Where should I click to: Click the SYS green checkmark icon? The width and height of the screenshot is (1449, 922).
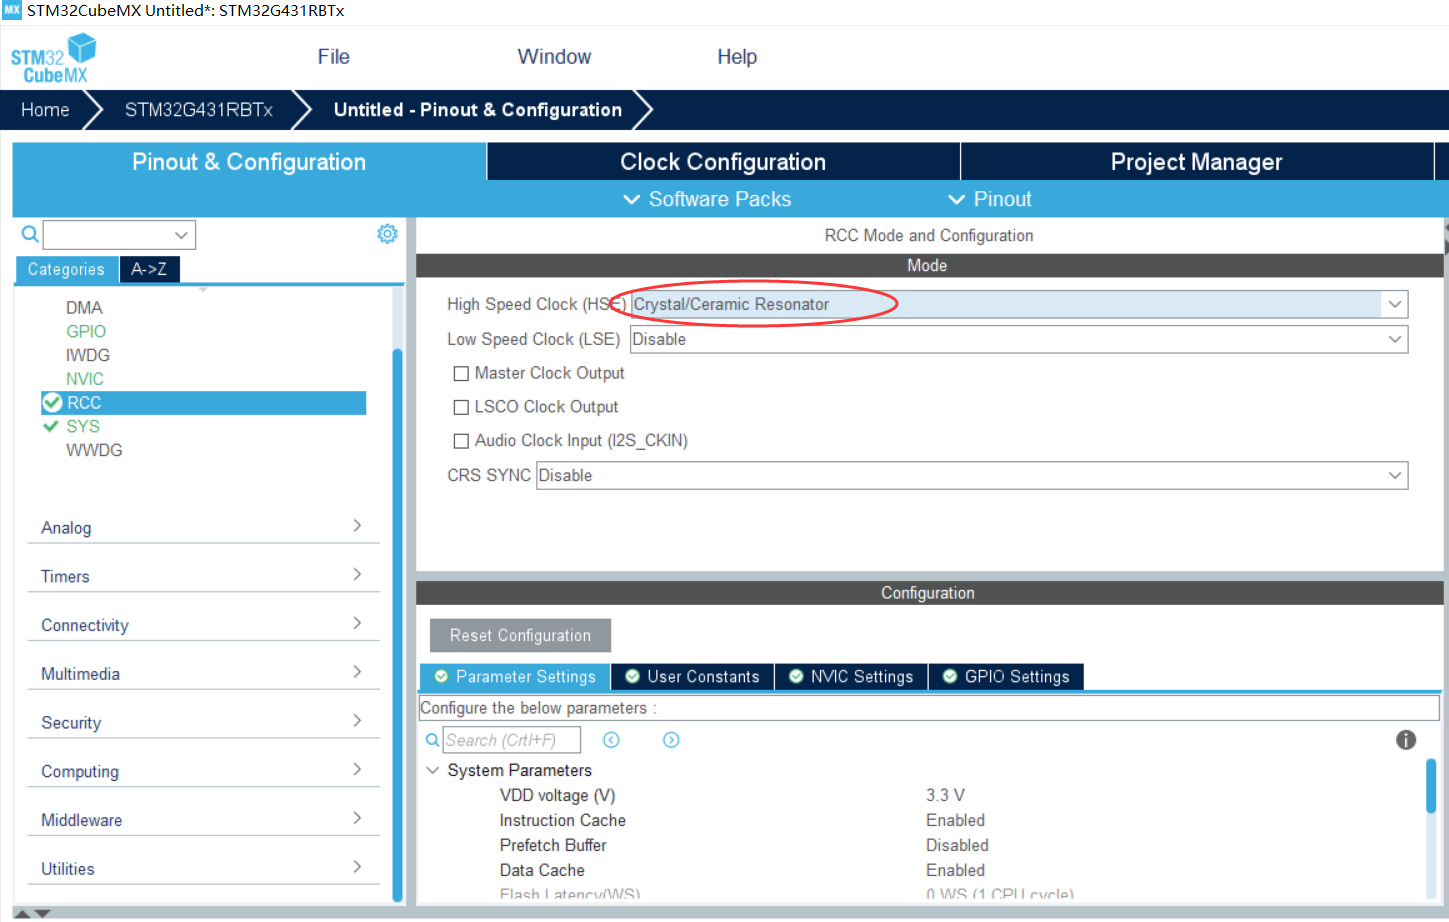click(51, 426)
